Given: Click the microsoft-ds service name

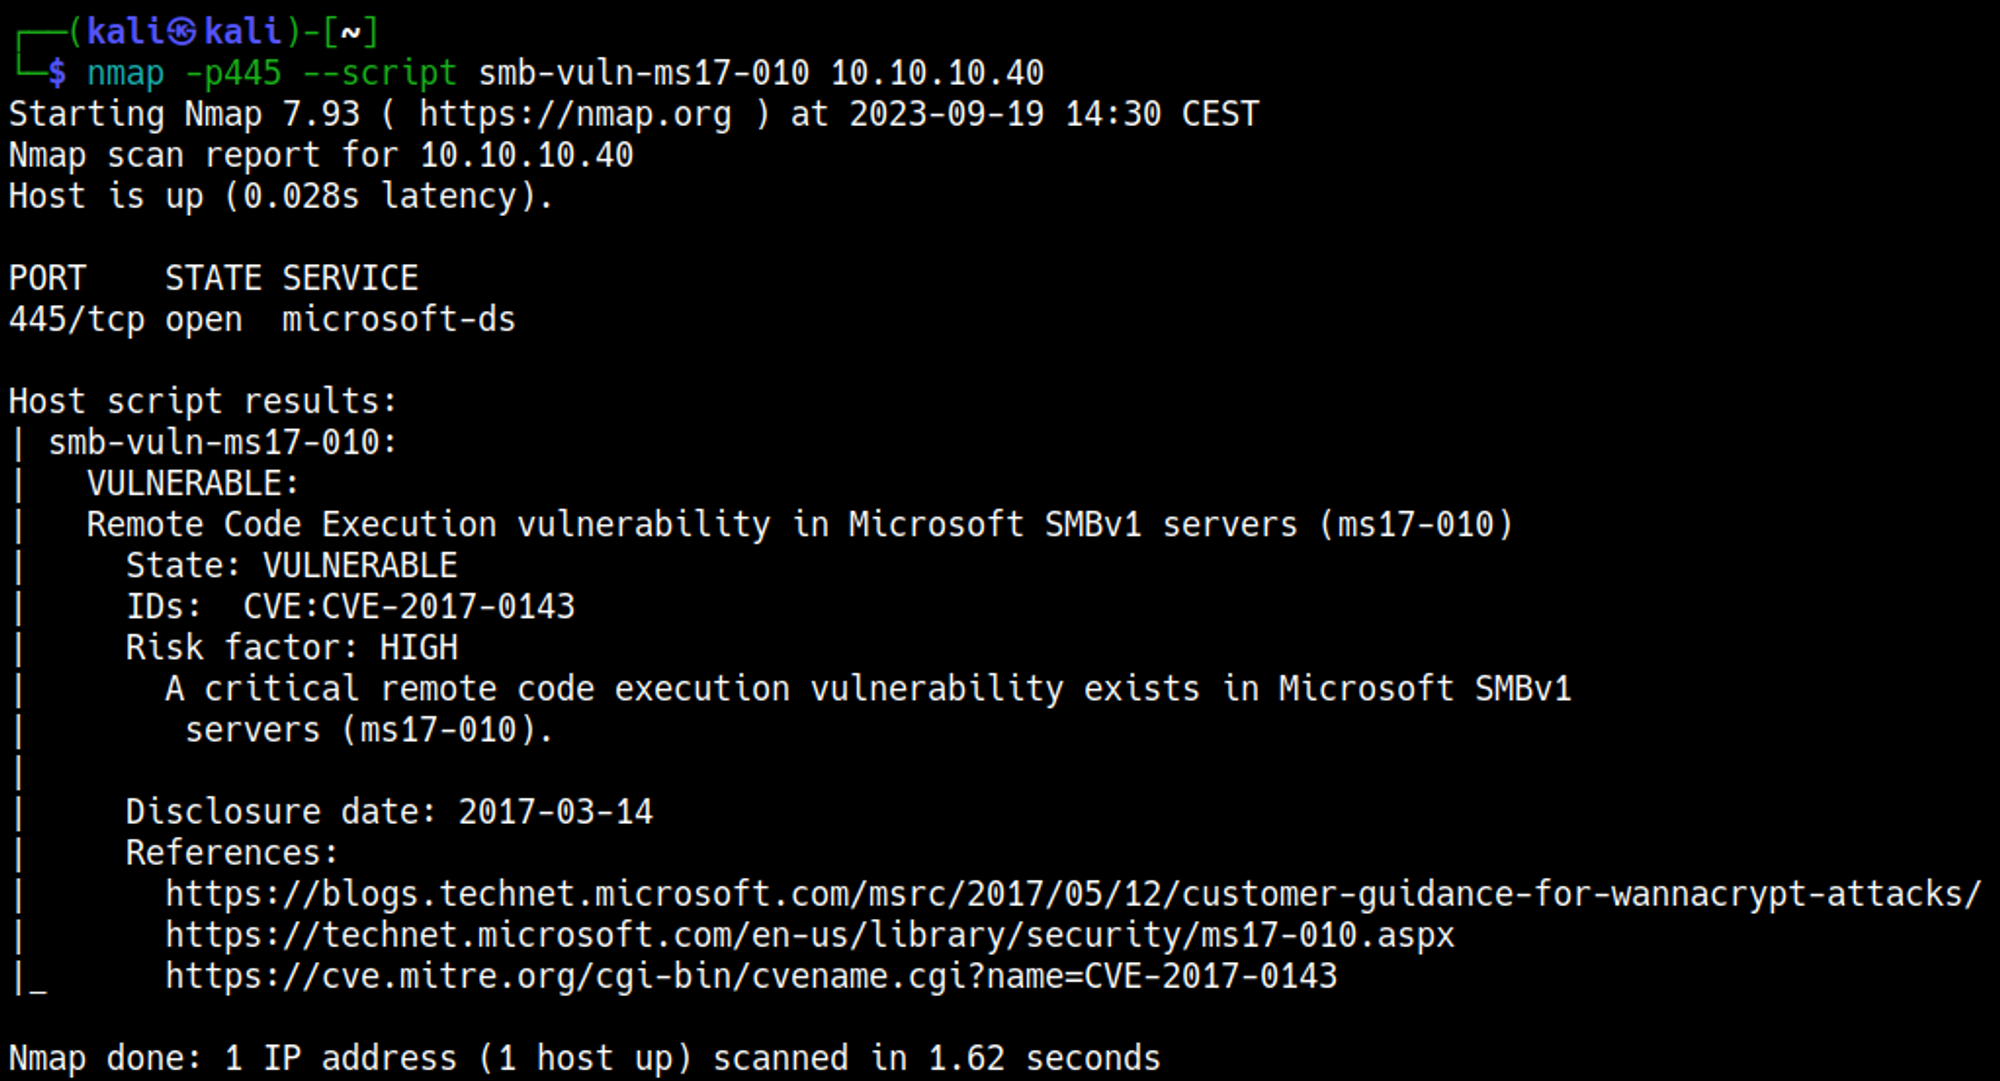Looking at the screenshot, I should (x=398, y=320).
